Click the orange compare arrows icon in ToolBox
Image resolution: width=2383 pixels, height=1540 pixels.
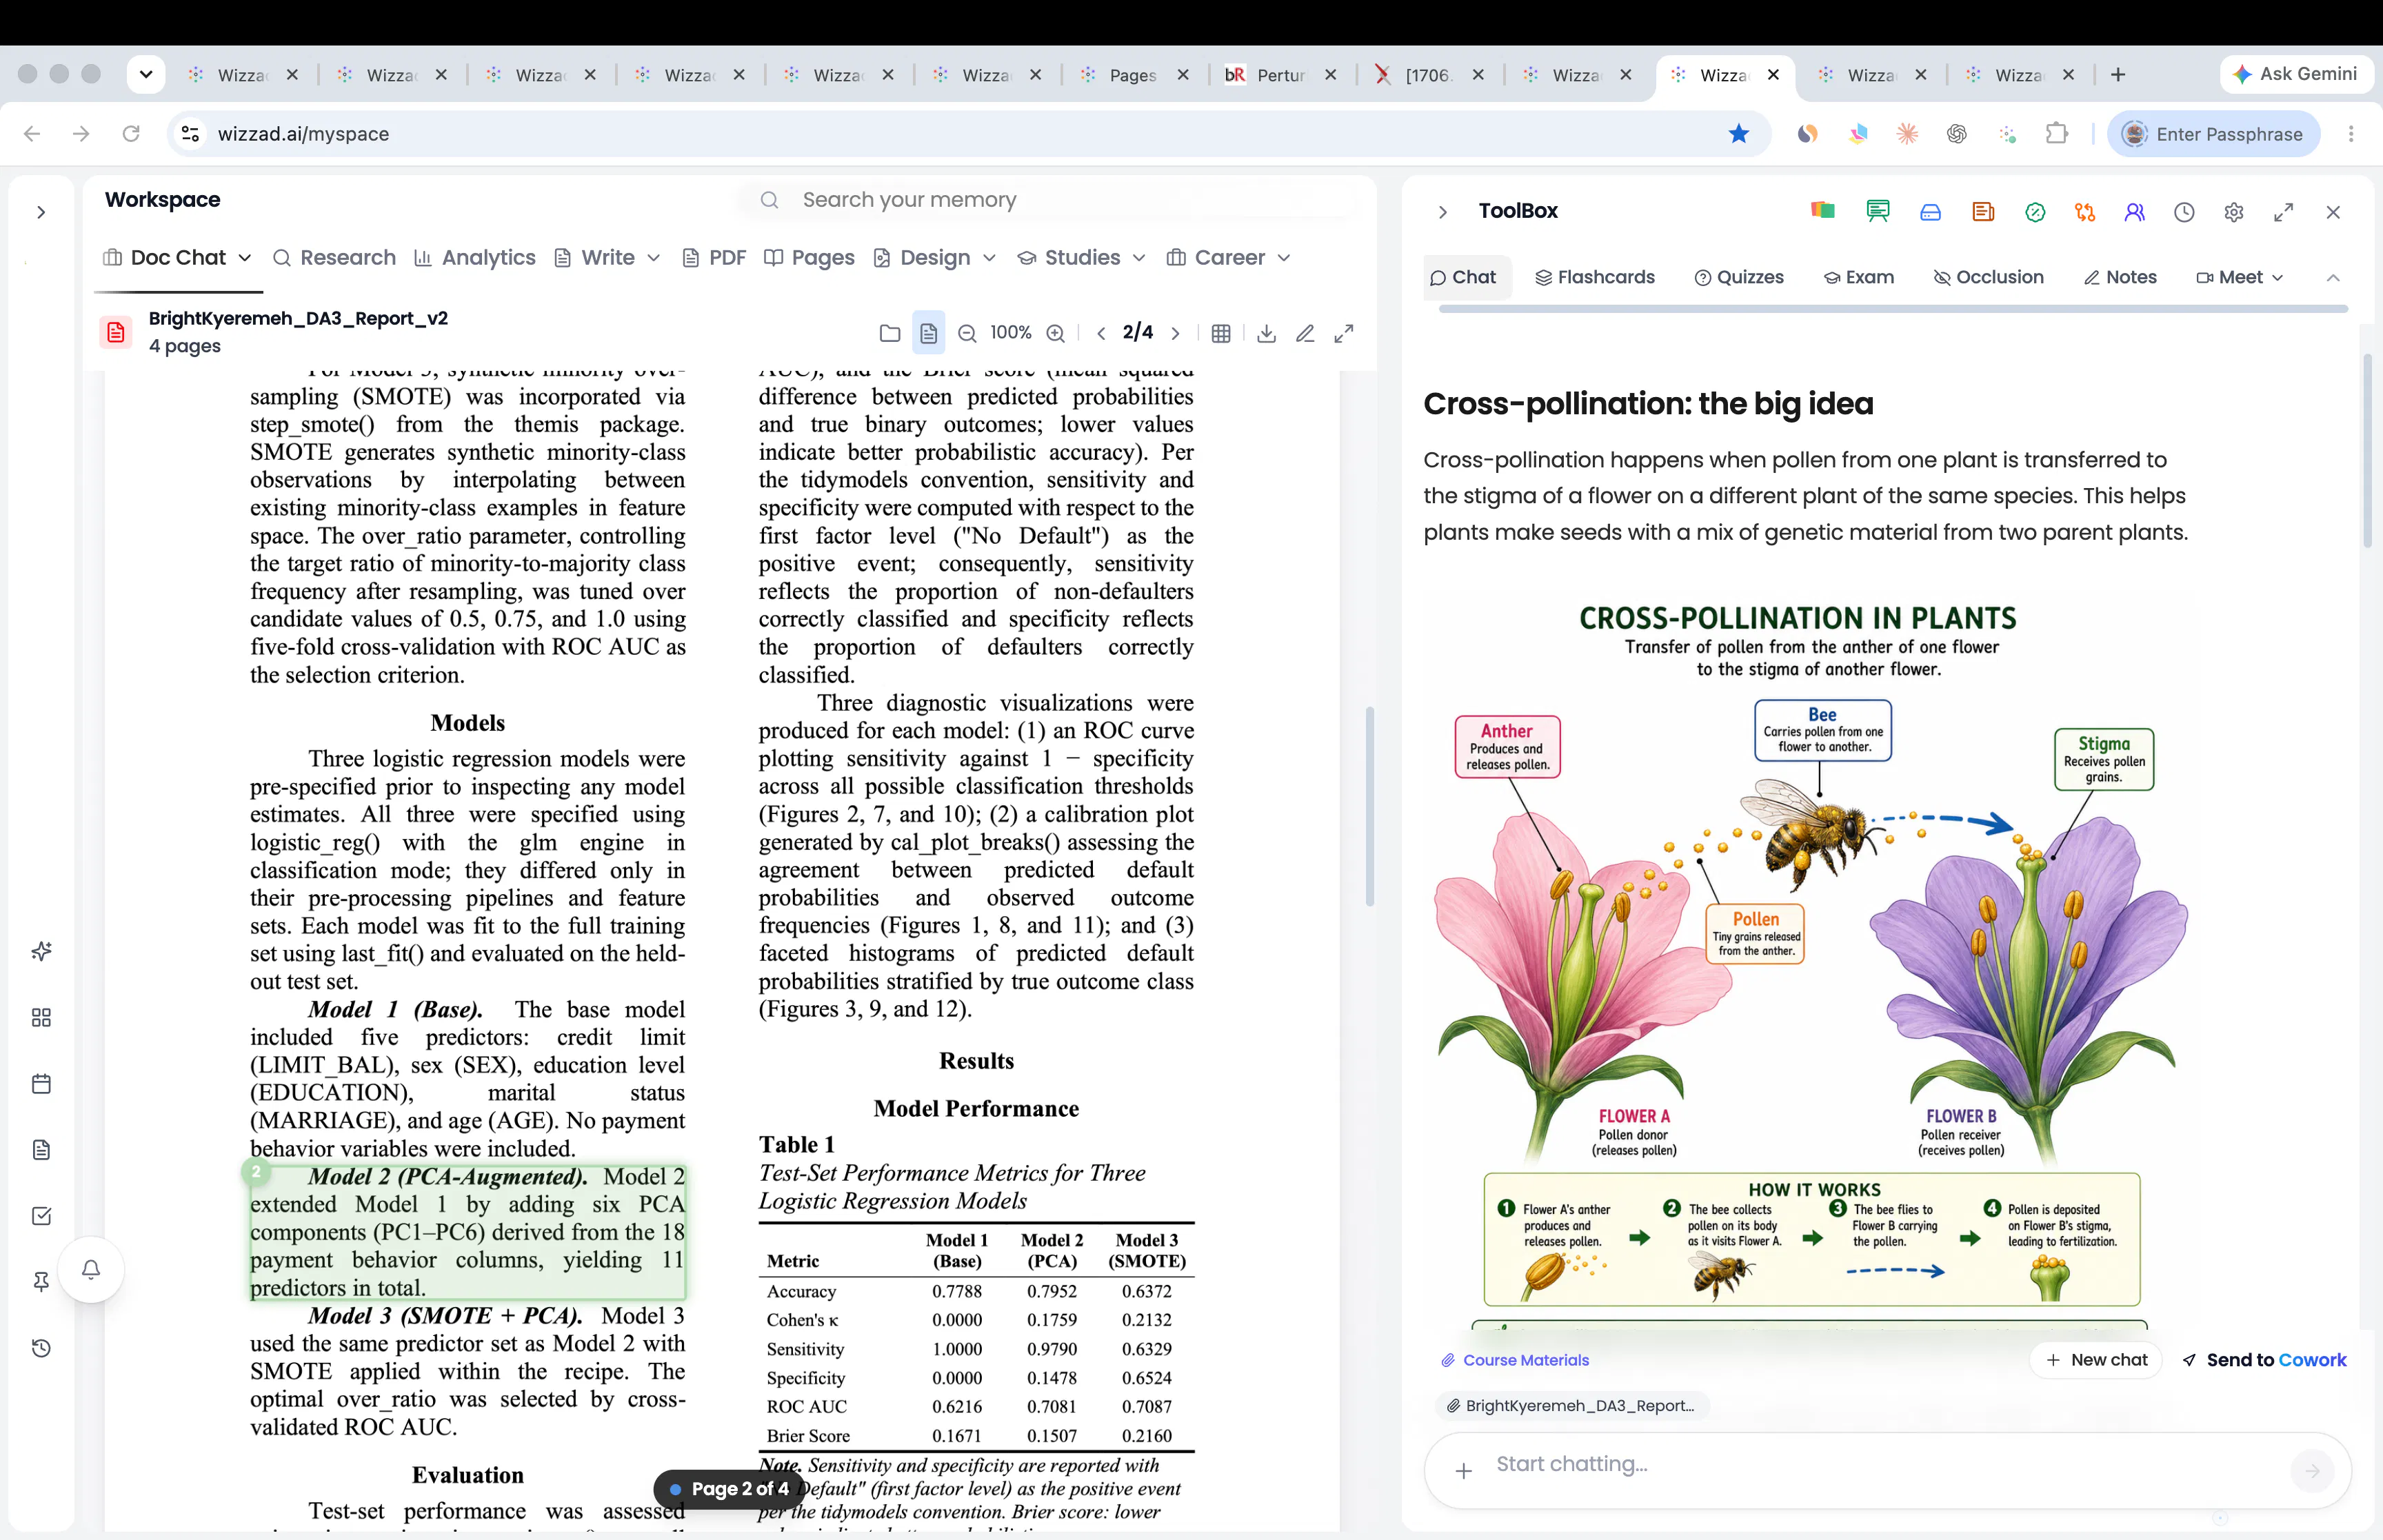tap(2084, 212)
